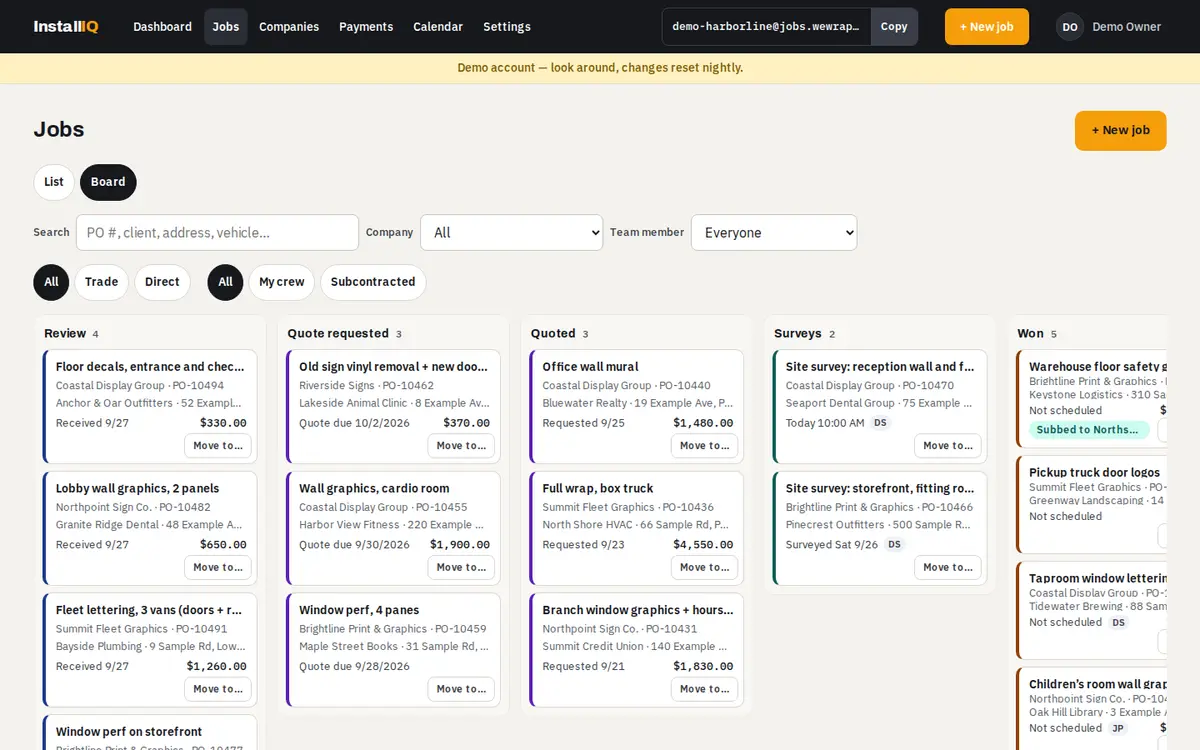Click + New job beside Jobs heading

point(1121,131)
